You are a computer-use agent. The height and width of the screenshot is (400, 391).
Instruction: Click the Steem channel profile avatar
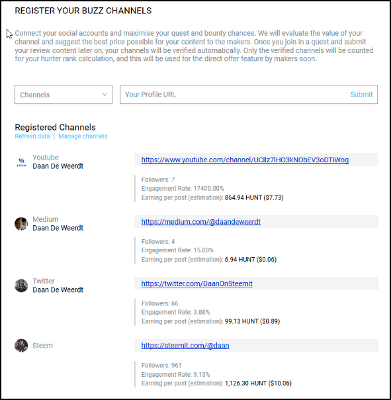[x=21, y=346]
